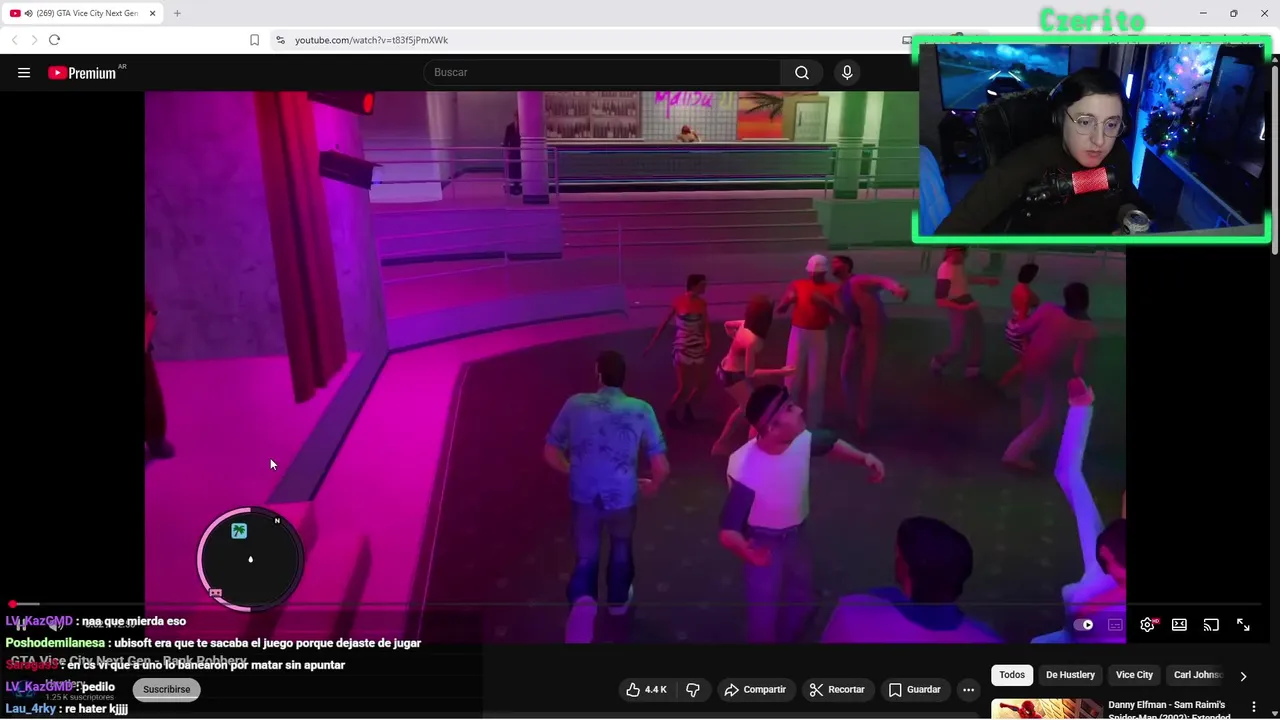Clip the video with Recortar
Screen dimensions: 1280x720
tap(837, 690)
